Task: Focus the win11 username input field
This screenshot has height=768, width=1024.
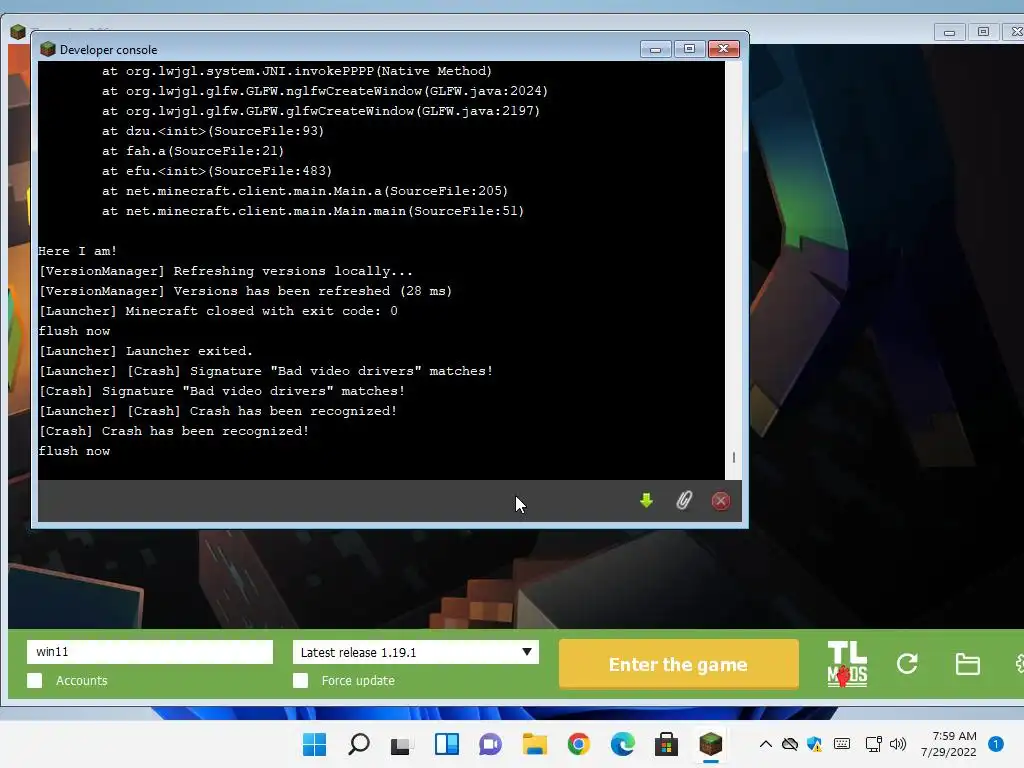Action: 150,652
